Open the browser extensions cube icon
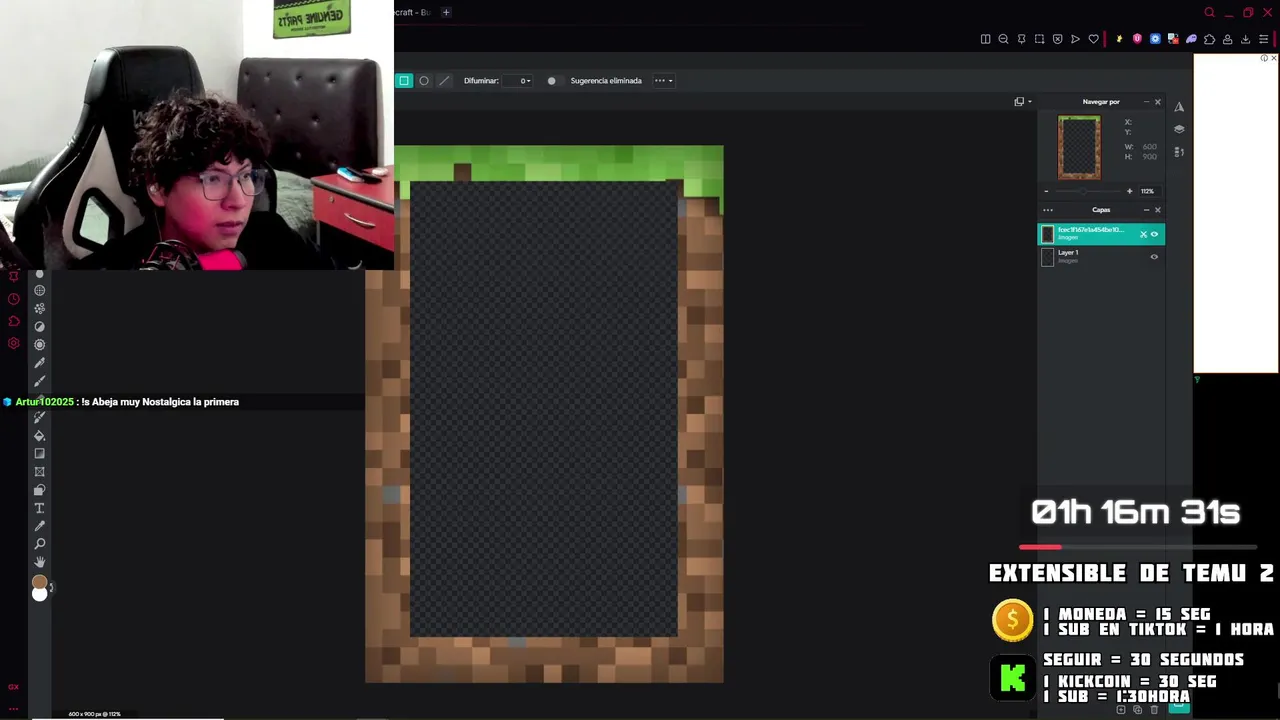 (x=1209, y=39)
